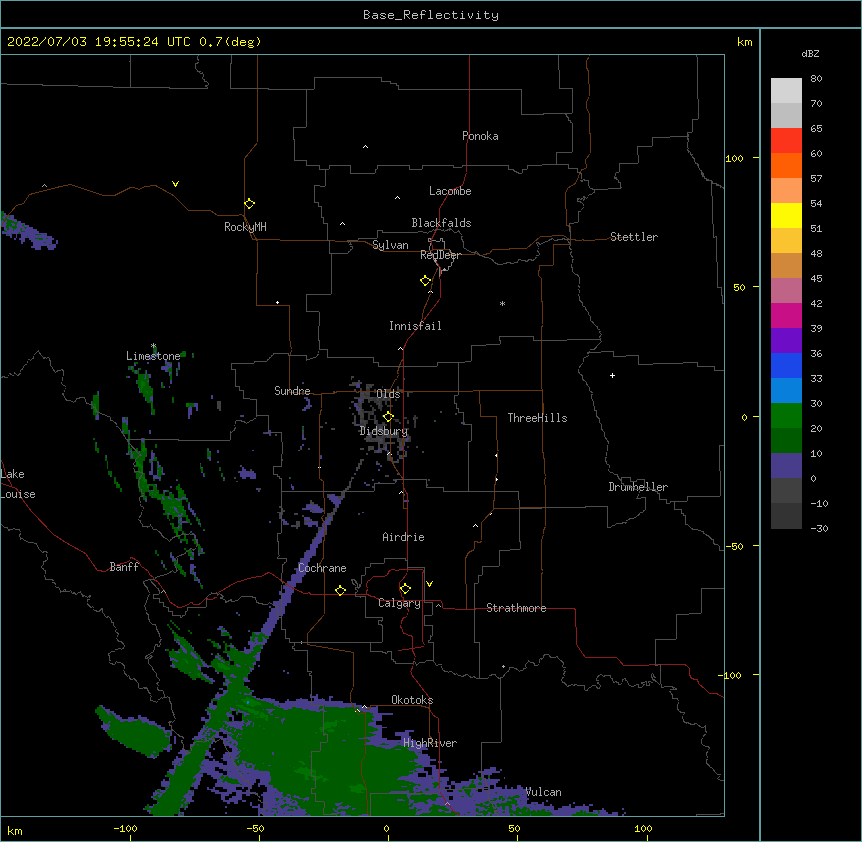
Task: Pick the bright yellow 51-54 dBZ legend swatch
Action: (x=786, y=216)
